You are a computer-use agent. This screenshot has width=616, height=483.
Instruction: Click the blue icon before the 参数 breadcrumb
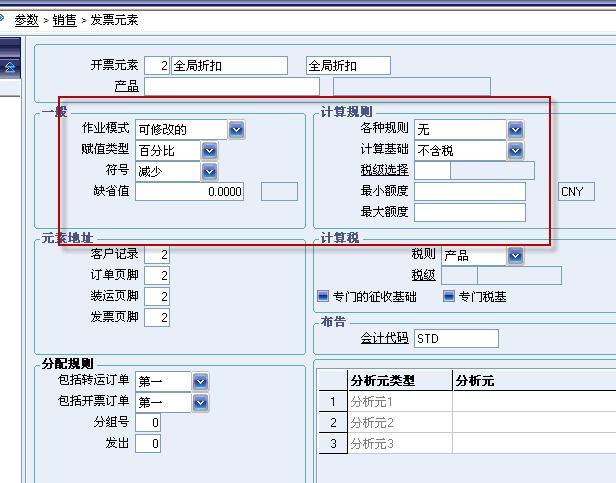3,19
